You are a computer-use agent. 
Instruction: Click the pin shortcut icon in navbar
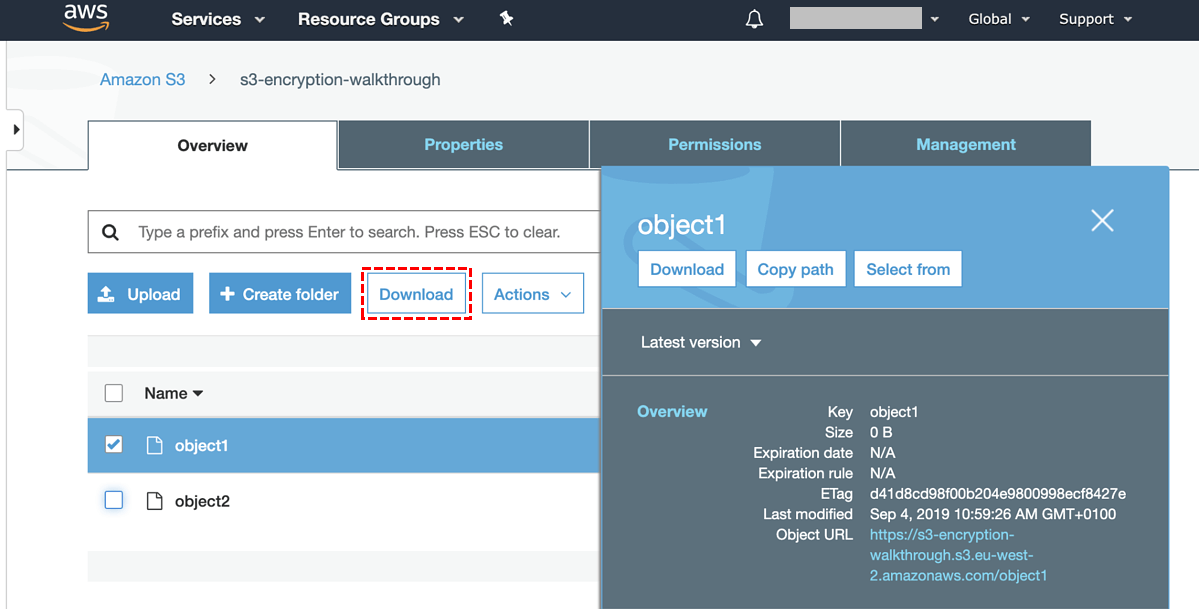point(506,19)
